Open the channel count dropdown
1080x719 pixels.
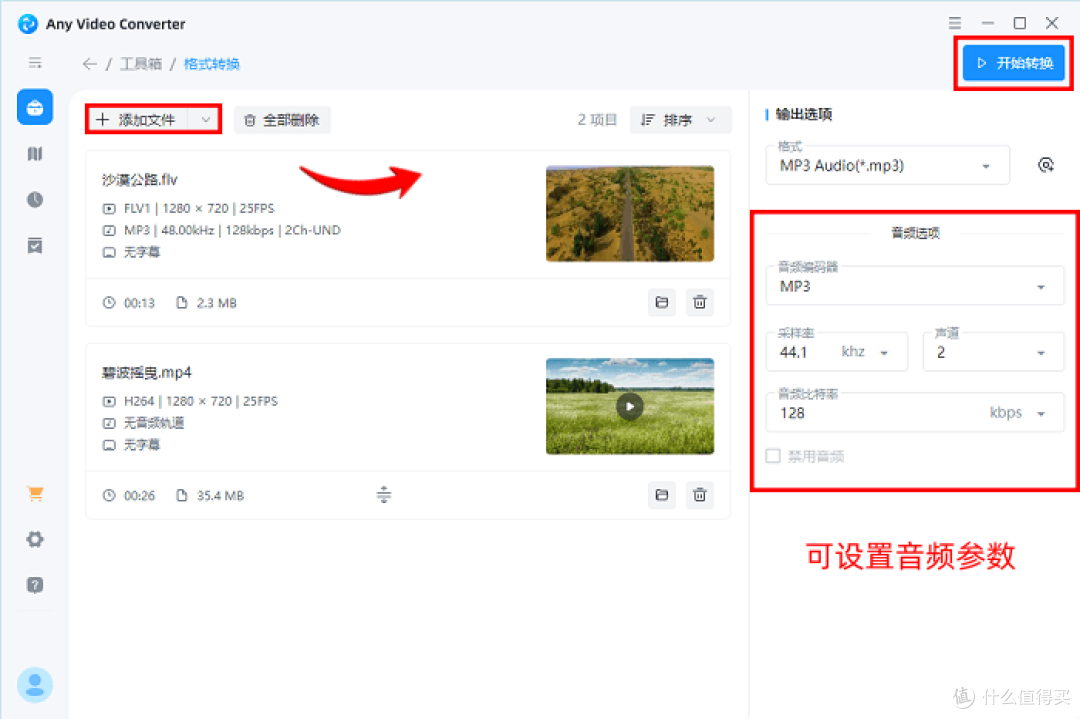(x=993, y=352)
